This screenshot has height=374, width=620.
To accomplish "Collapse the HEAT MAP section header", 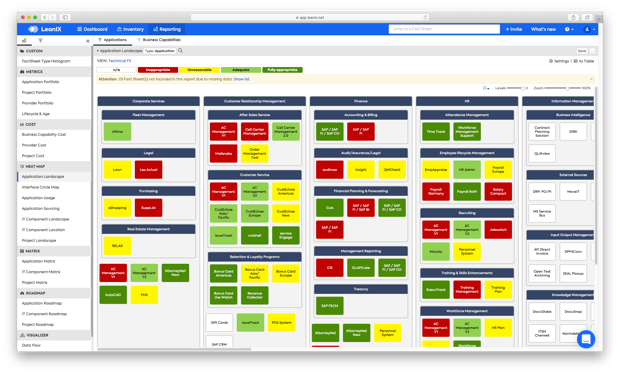I will click(x=54, y=166).
